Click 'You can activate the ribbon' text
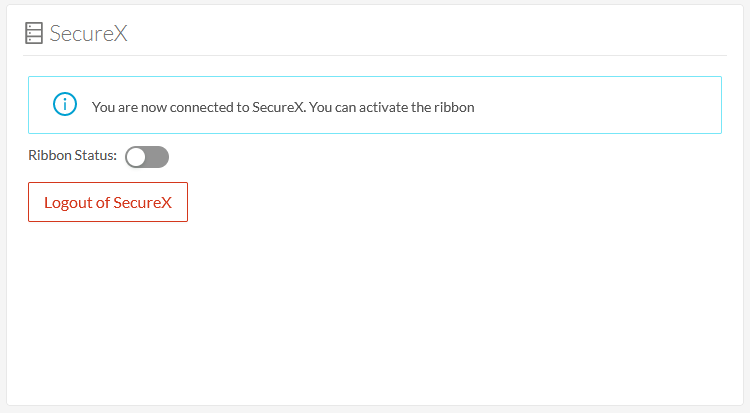 [x=392, y=107]
